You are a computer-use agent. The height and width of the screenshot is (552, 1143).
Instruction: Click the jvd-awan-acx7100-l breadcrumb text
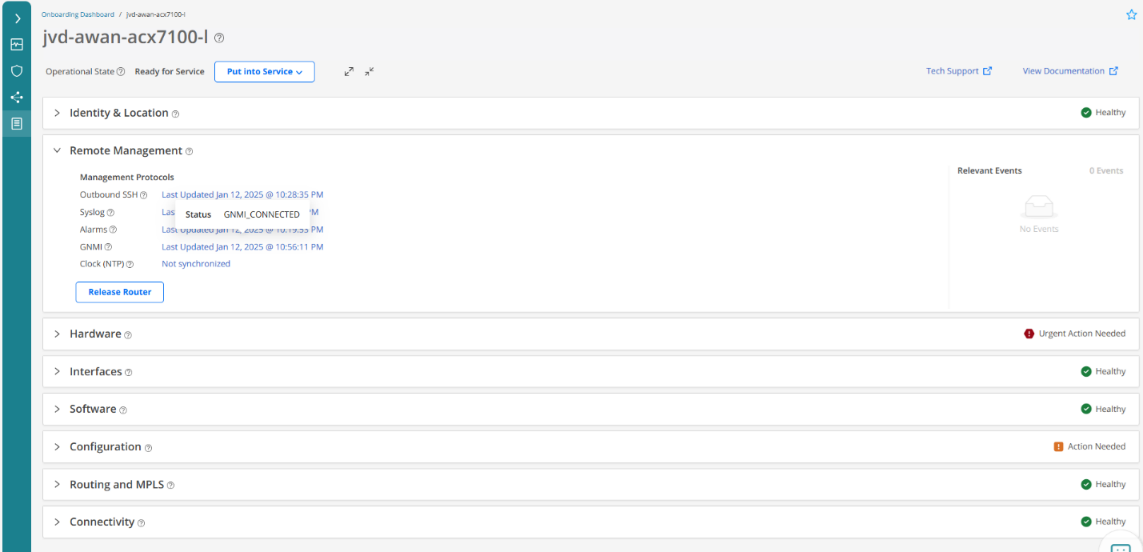155,14
